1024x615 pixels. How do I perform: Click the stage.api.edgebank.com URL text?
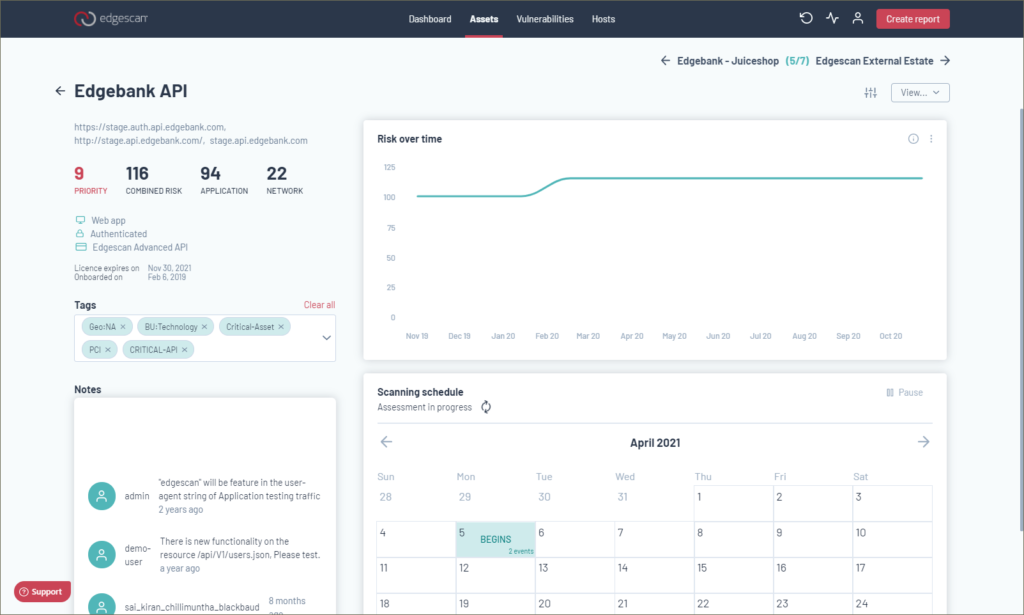(259, 140)
